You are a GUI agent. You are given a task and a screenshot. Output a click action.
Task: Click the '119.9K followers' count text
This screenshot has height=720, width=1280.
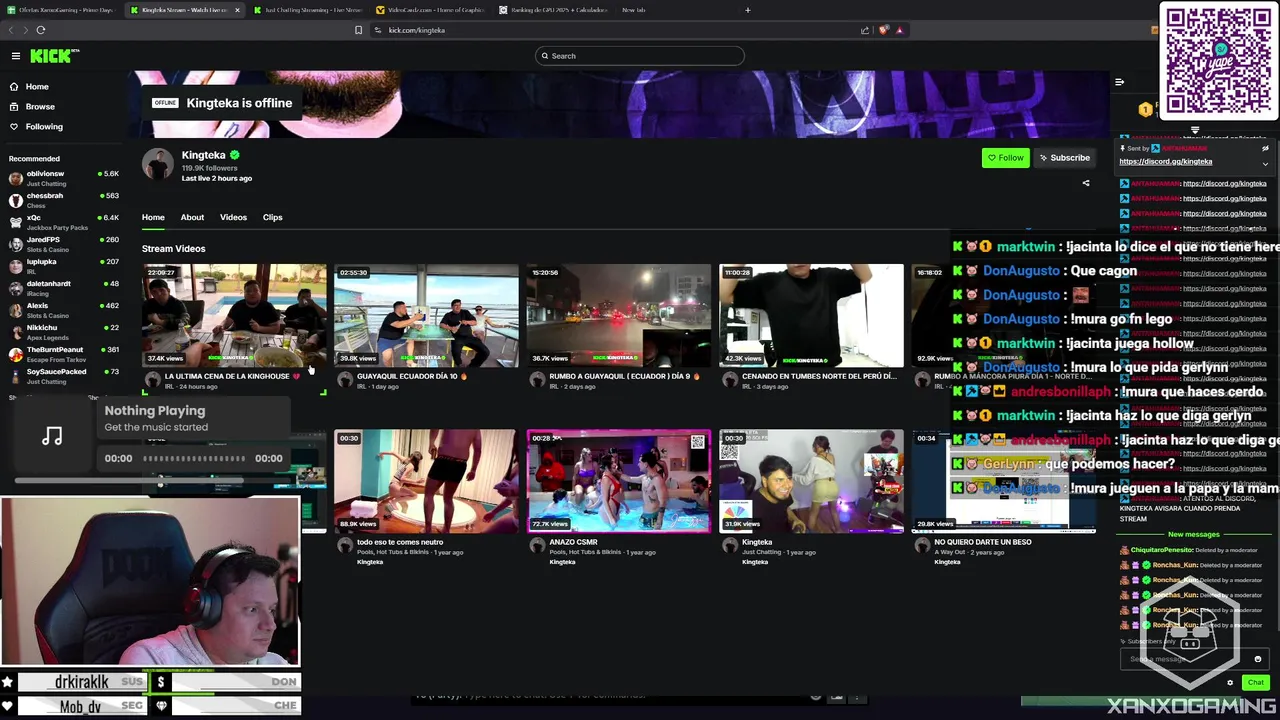(209, 168)
